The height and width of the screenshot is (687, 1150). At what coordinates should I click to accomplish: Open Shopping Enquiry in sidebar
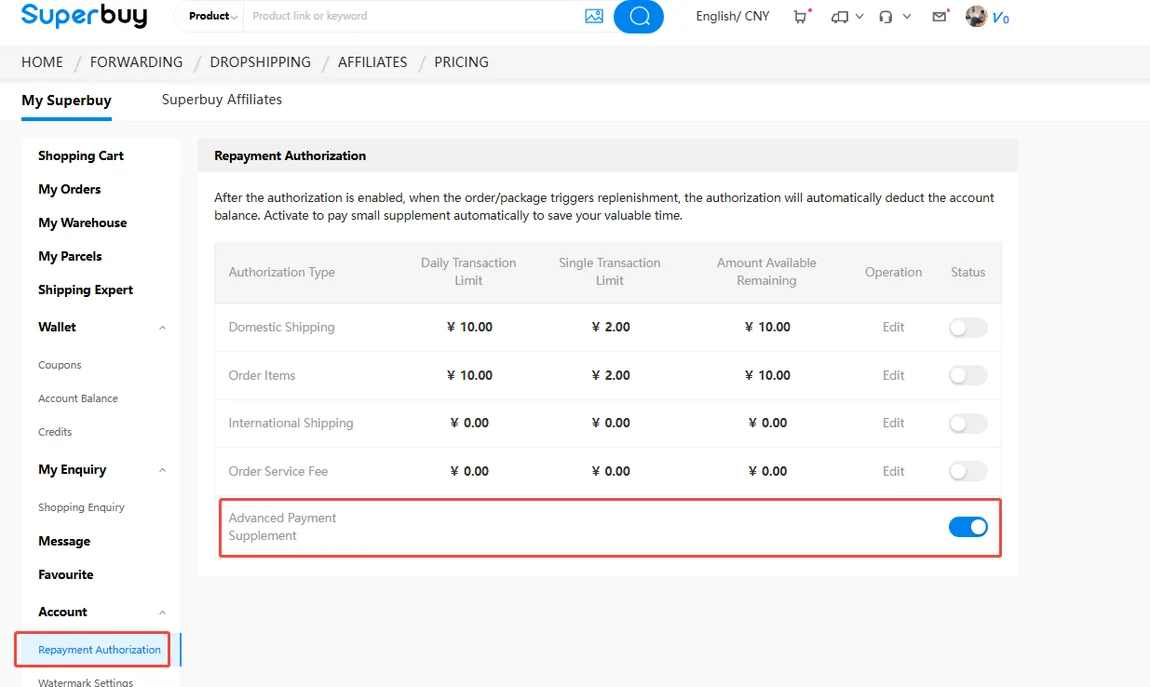(81, 507)
